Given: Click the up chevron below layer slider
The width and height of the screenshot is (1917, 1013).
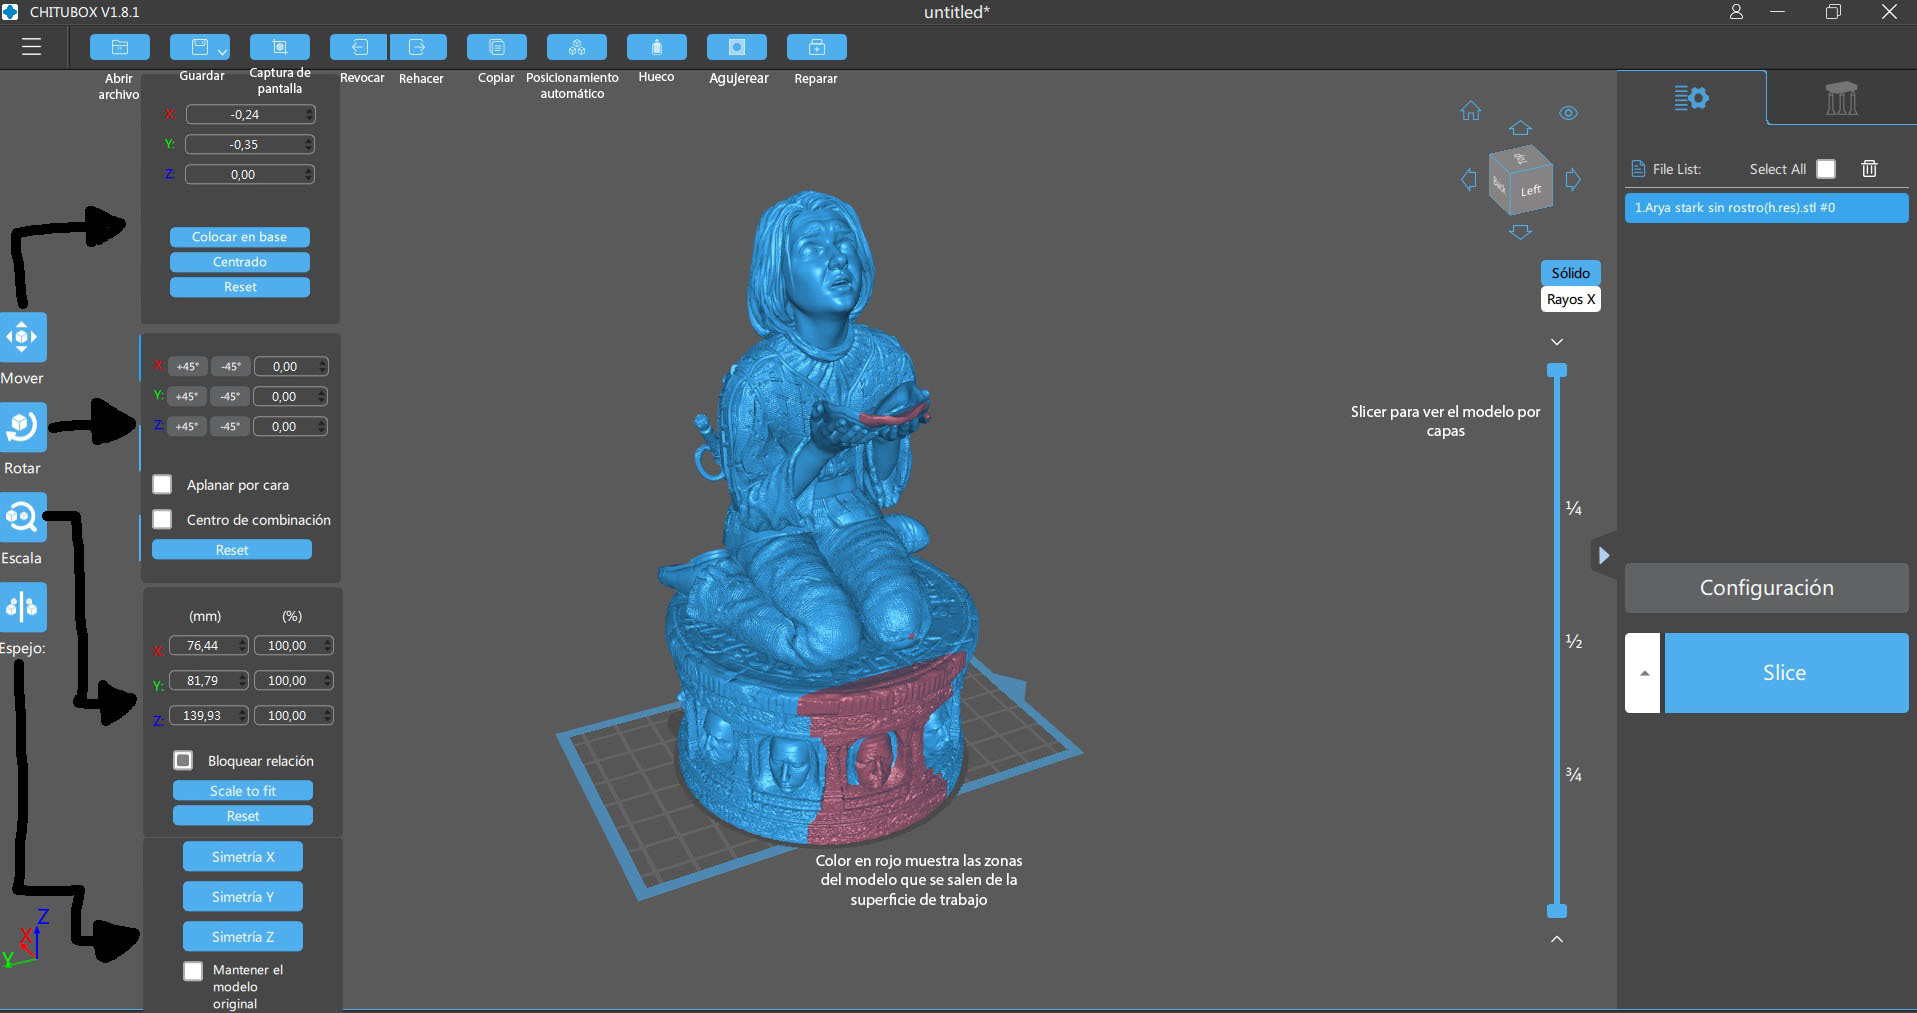Looking at the screenshot, I should (1557, 939).
